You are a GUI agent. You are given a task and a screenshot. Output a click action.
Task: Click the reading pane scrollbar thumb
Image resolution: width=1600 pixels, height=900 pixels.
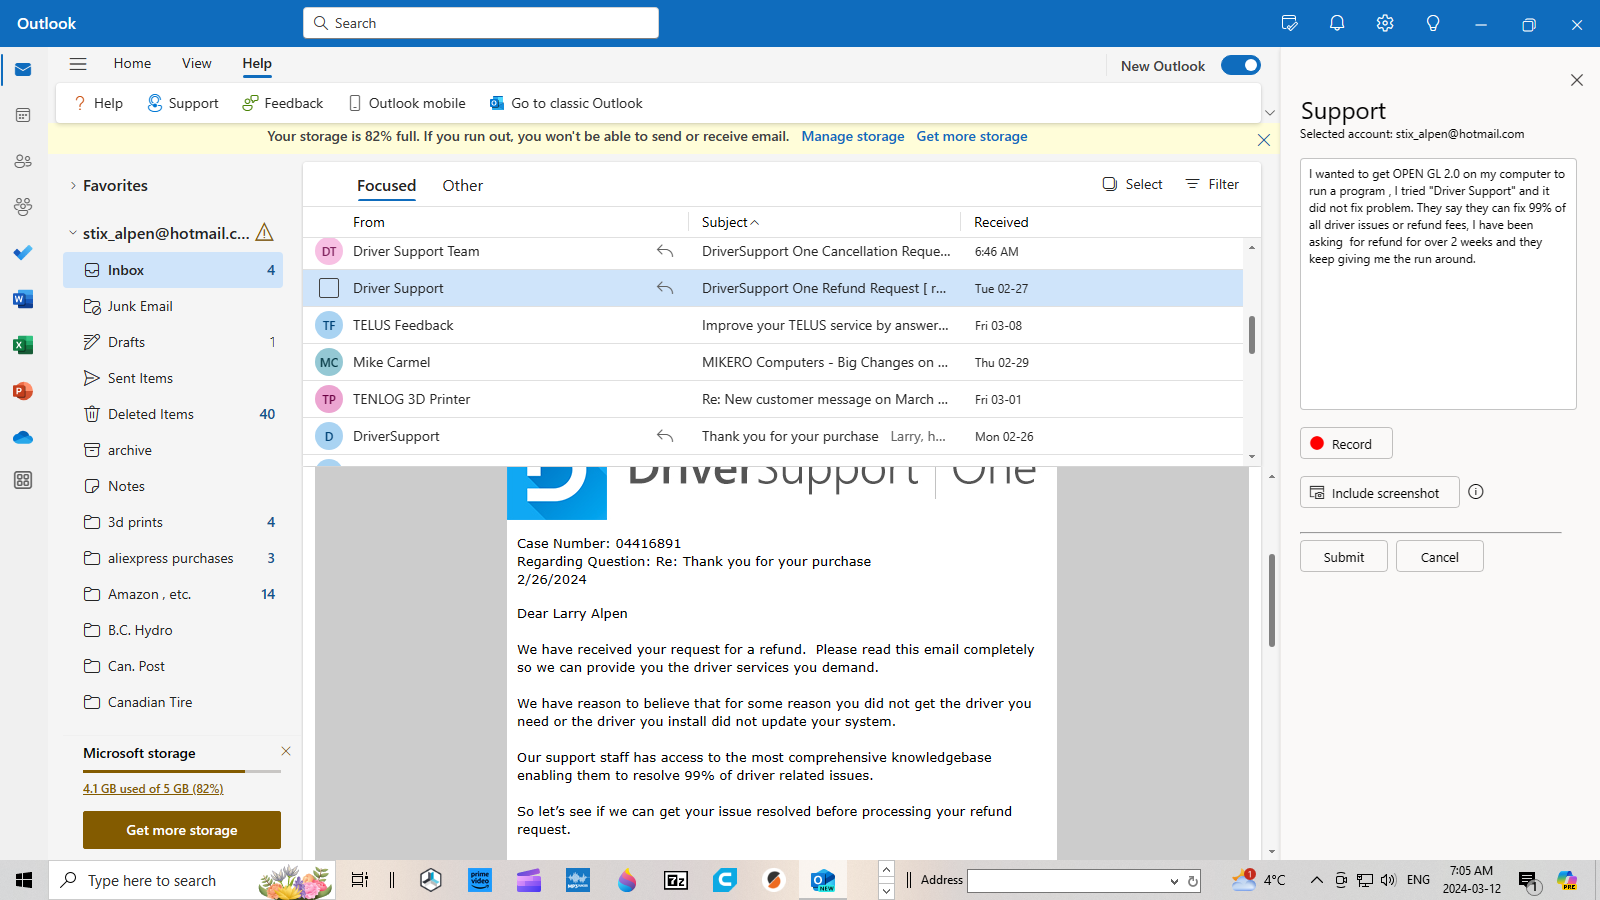[x=1272, y=600]
